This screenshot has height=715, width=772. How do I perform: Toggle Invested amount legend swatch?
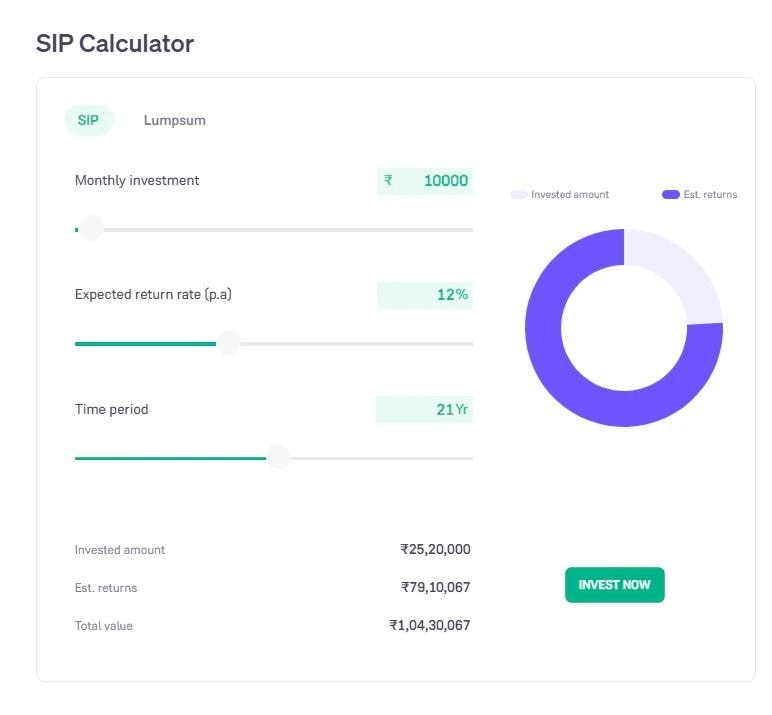pyautogui.click(x=519, y=195)
